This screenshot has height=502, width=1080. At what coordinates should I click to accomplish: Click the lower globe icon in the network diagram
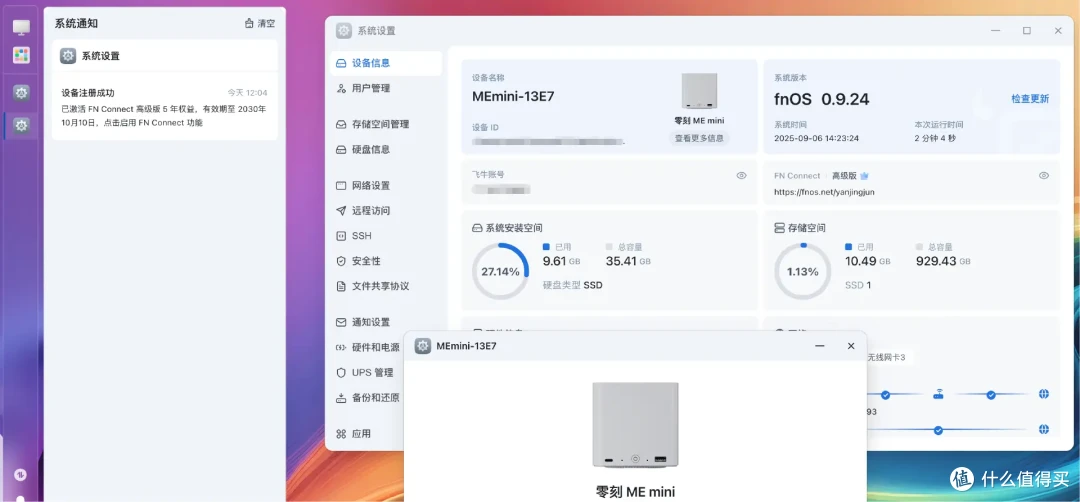pos(1043,429)
